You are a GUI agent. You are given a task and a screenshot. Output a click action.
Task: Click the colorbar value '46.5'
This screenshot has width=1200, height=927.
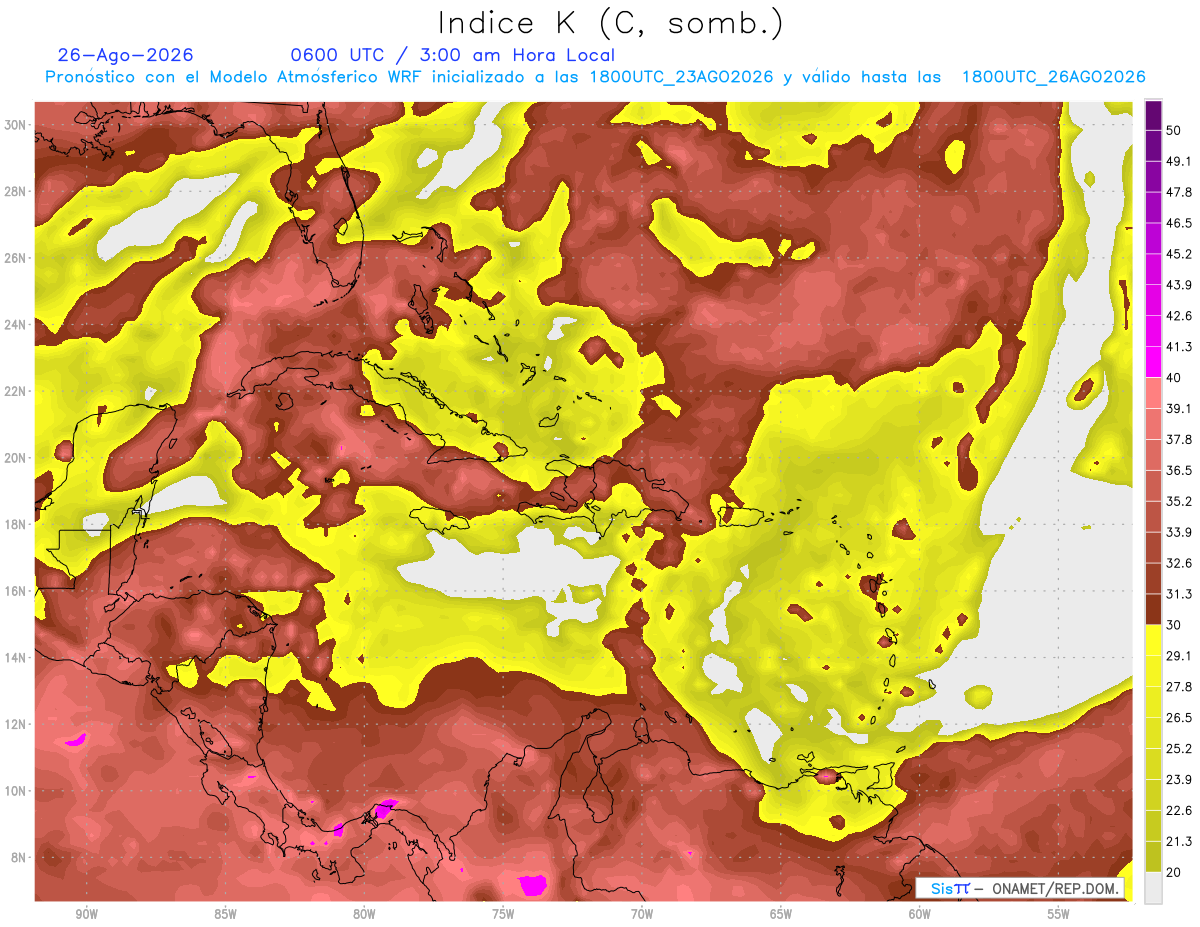click(1179, 223)
